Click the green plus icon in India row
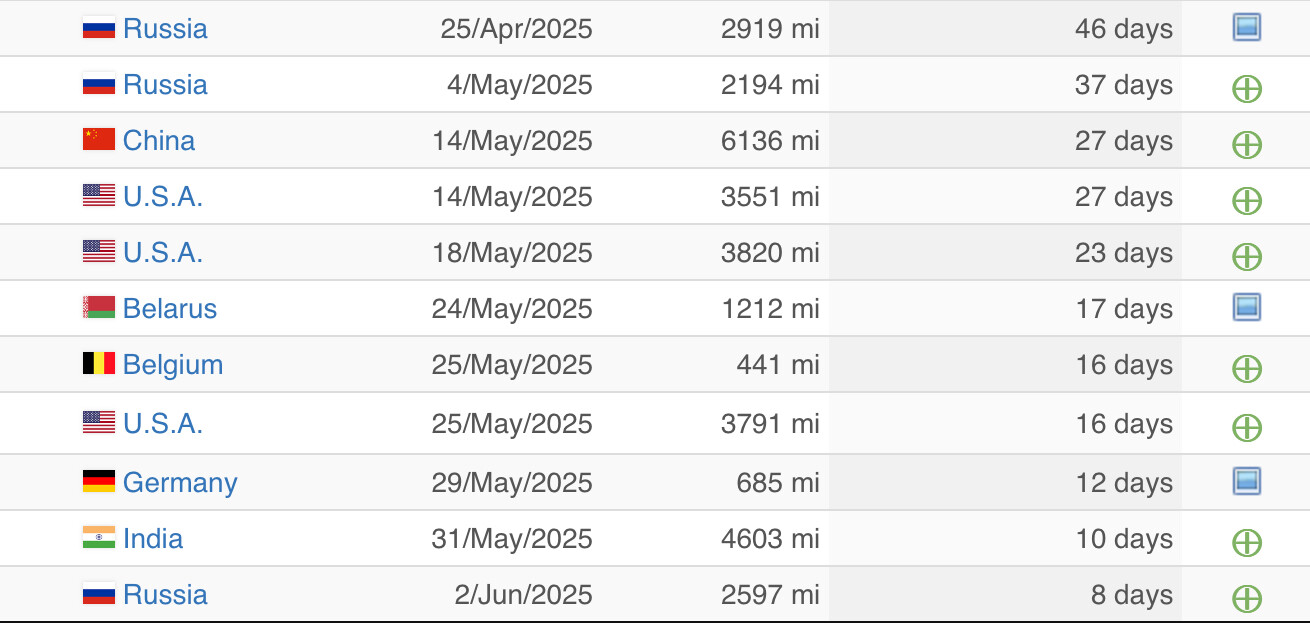1310x627 pixels. click(1246, 543)
